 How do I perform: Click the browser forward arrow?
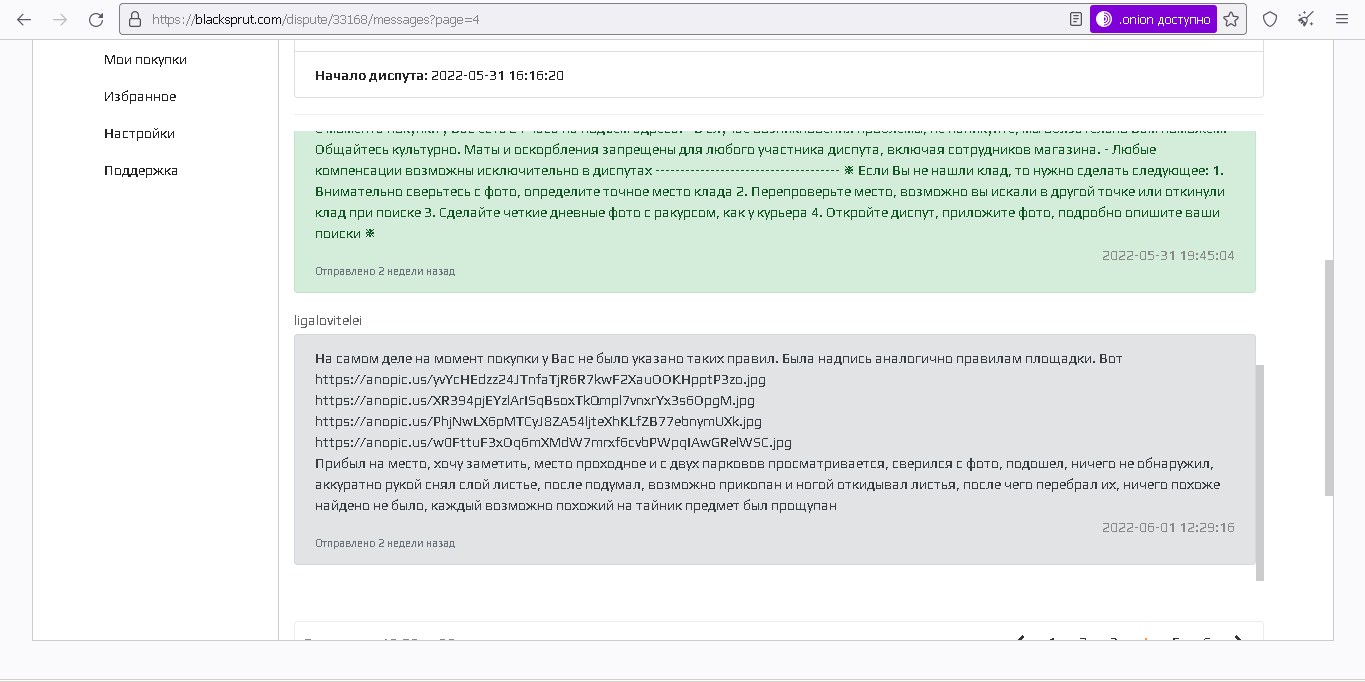[x=60, y=19]
